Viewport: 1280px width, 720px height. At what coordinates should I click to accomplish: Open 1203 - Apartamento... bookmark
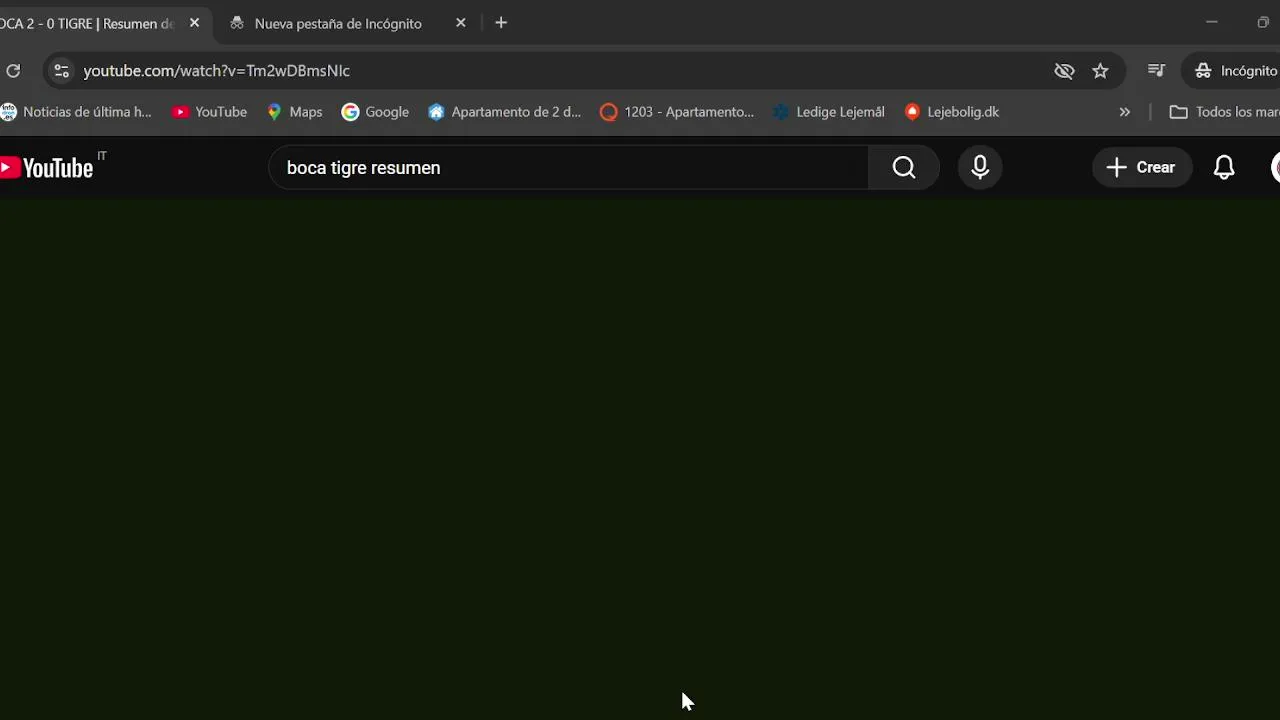click(677, 112)
